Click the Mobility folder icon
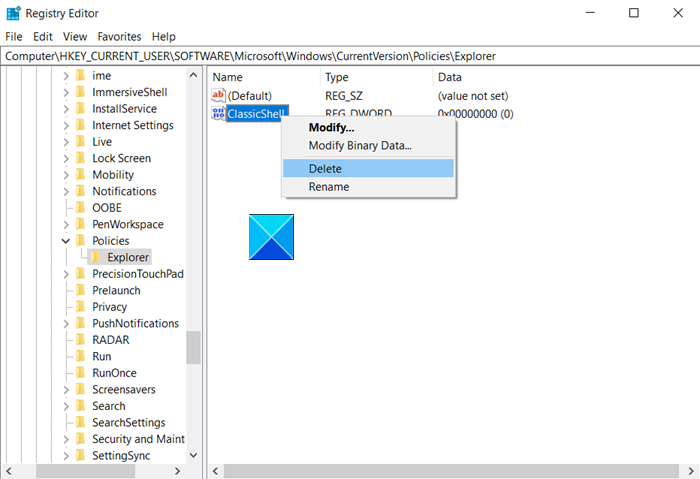Screen dimensions: 700x479 click(x=81, y=175)
